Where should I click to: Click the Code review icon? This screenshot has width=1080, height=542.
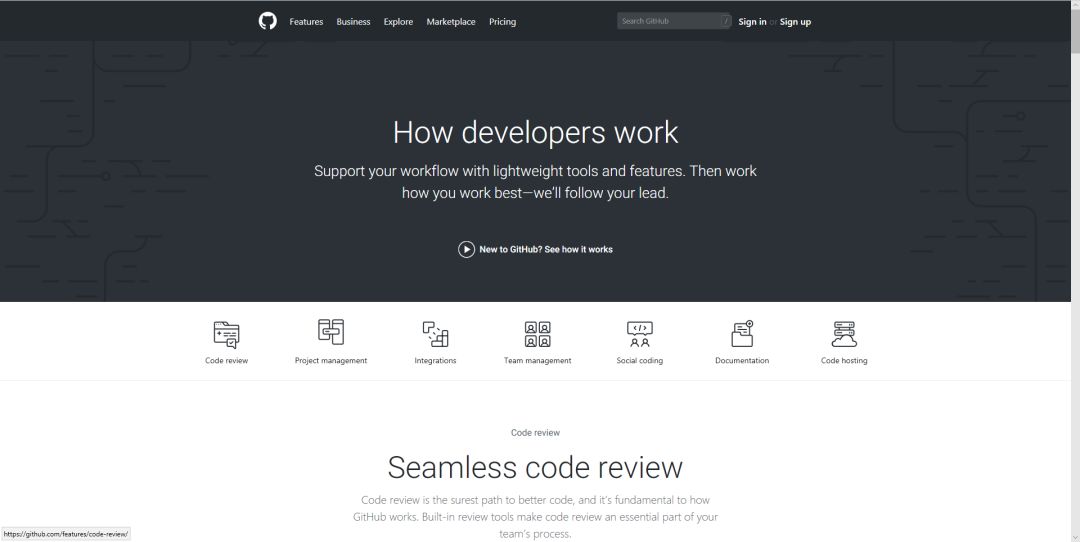click(227, 335)
